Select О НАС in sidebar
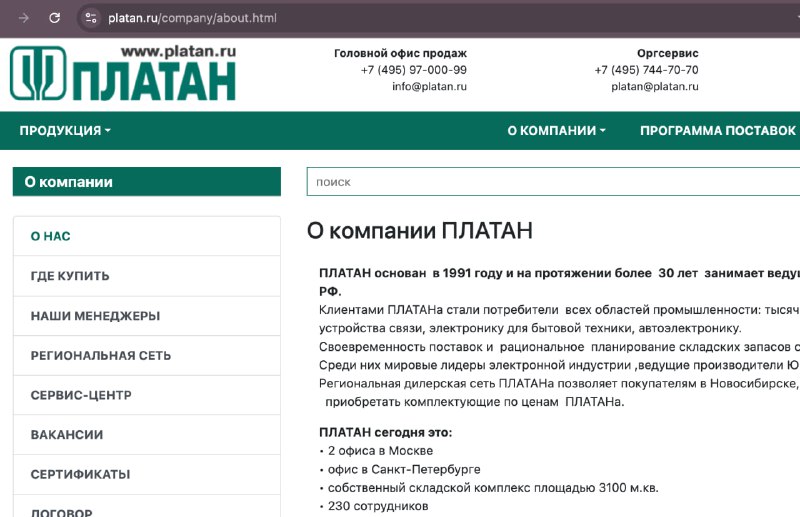800x517 pixels. click(147, 236)
